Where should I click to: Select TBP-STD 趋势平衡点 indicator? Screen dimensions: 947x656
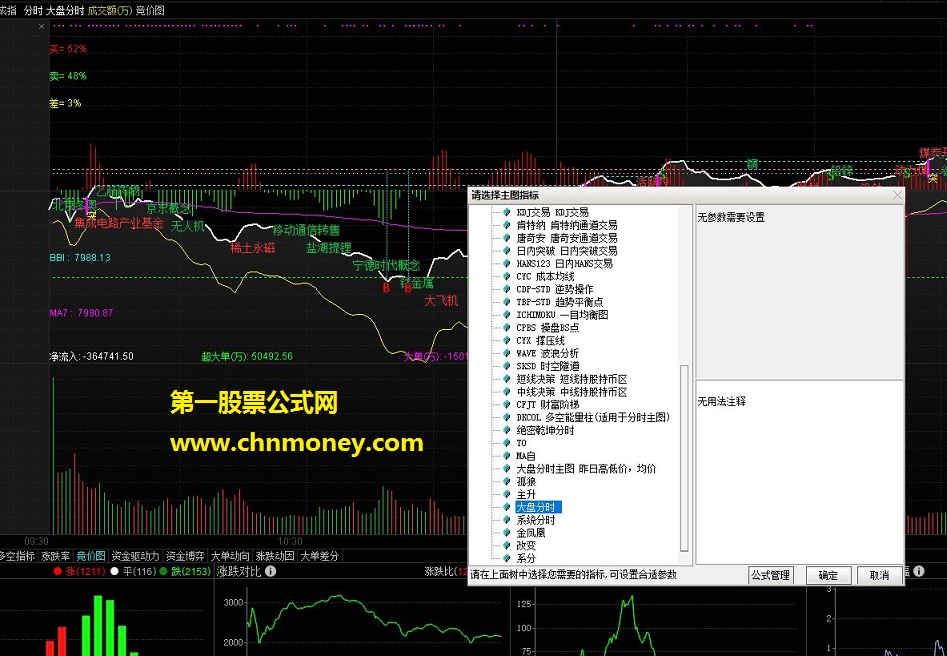559,302
